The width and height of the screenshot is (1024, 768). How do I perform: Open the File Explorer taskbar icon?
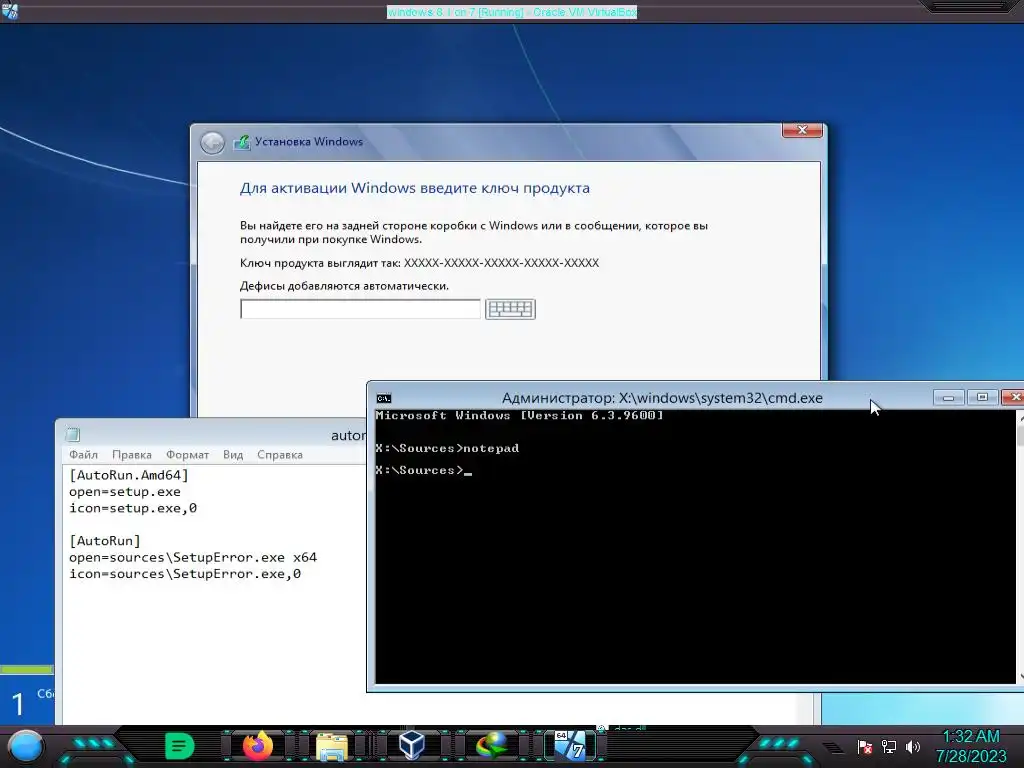click(x=332, y=746)
